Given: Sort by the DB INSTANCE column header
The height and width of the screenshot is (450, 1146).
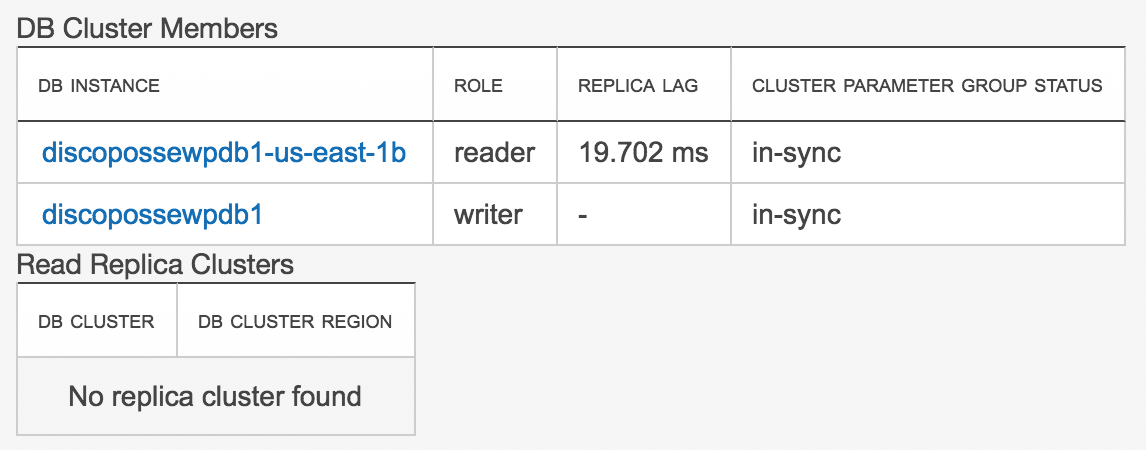Looking at the screenshot, I should [99, 86].
